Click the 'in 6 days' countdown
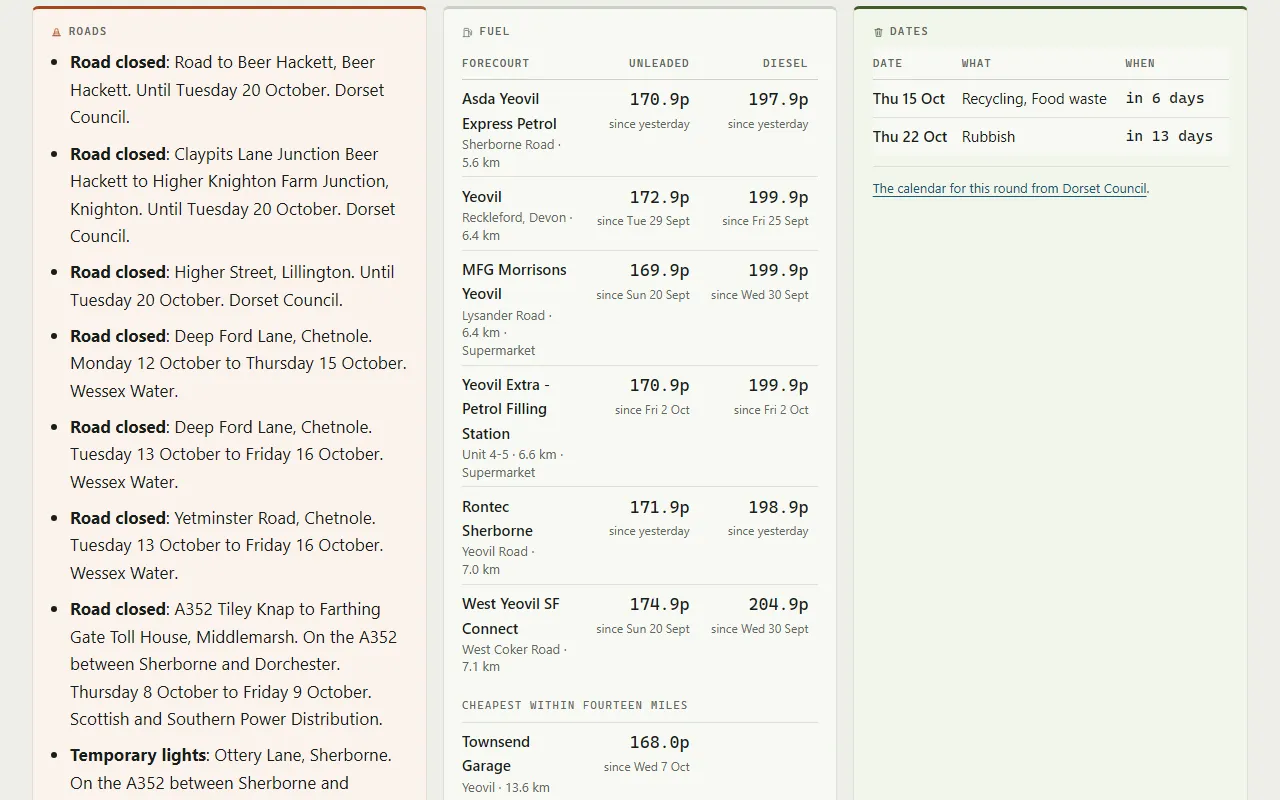Image resolution: width=1280 pixels, height=800 pixels. 1165,98
